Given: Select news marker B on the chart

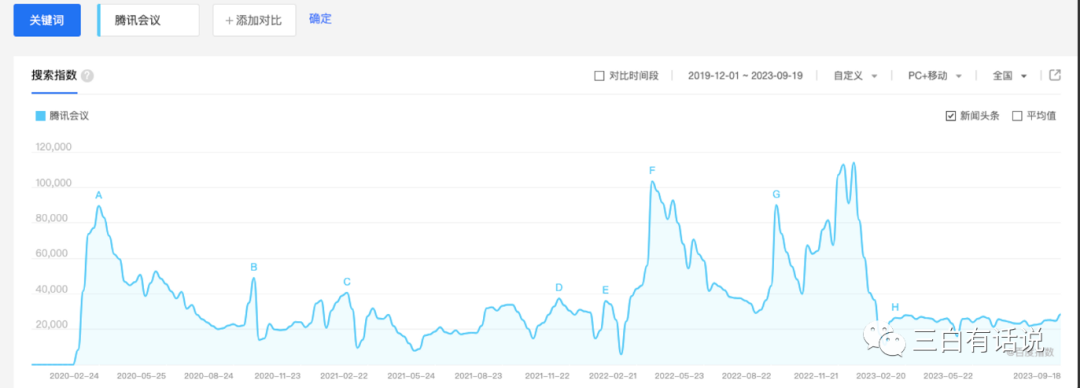Looking at the screenshot, I should point(253,267).
